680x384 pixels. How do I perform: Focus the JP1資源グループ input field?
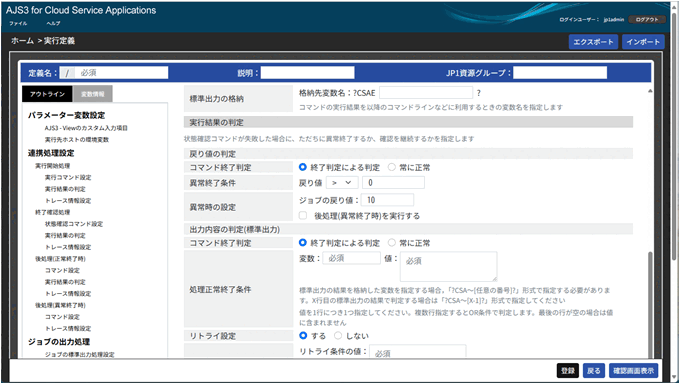(560, 73)
